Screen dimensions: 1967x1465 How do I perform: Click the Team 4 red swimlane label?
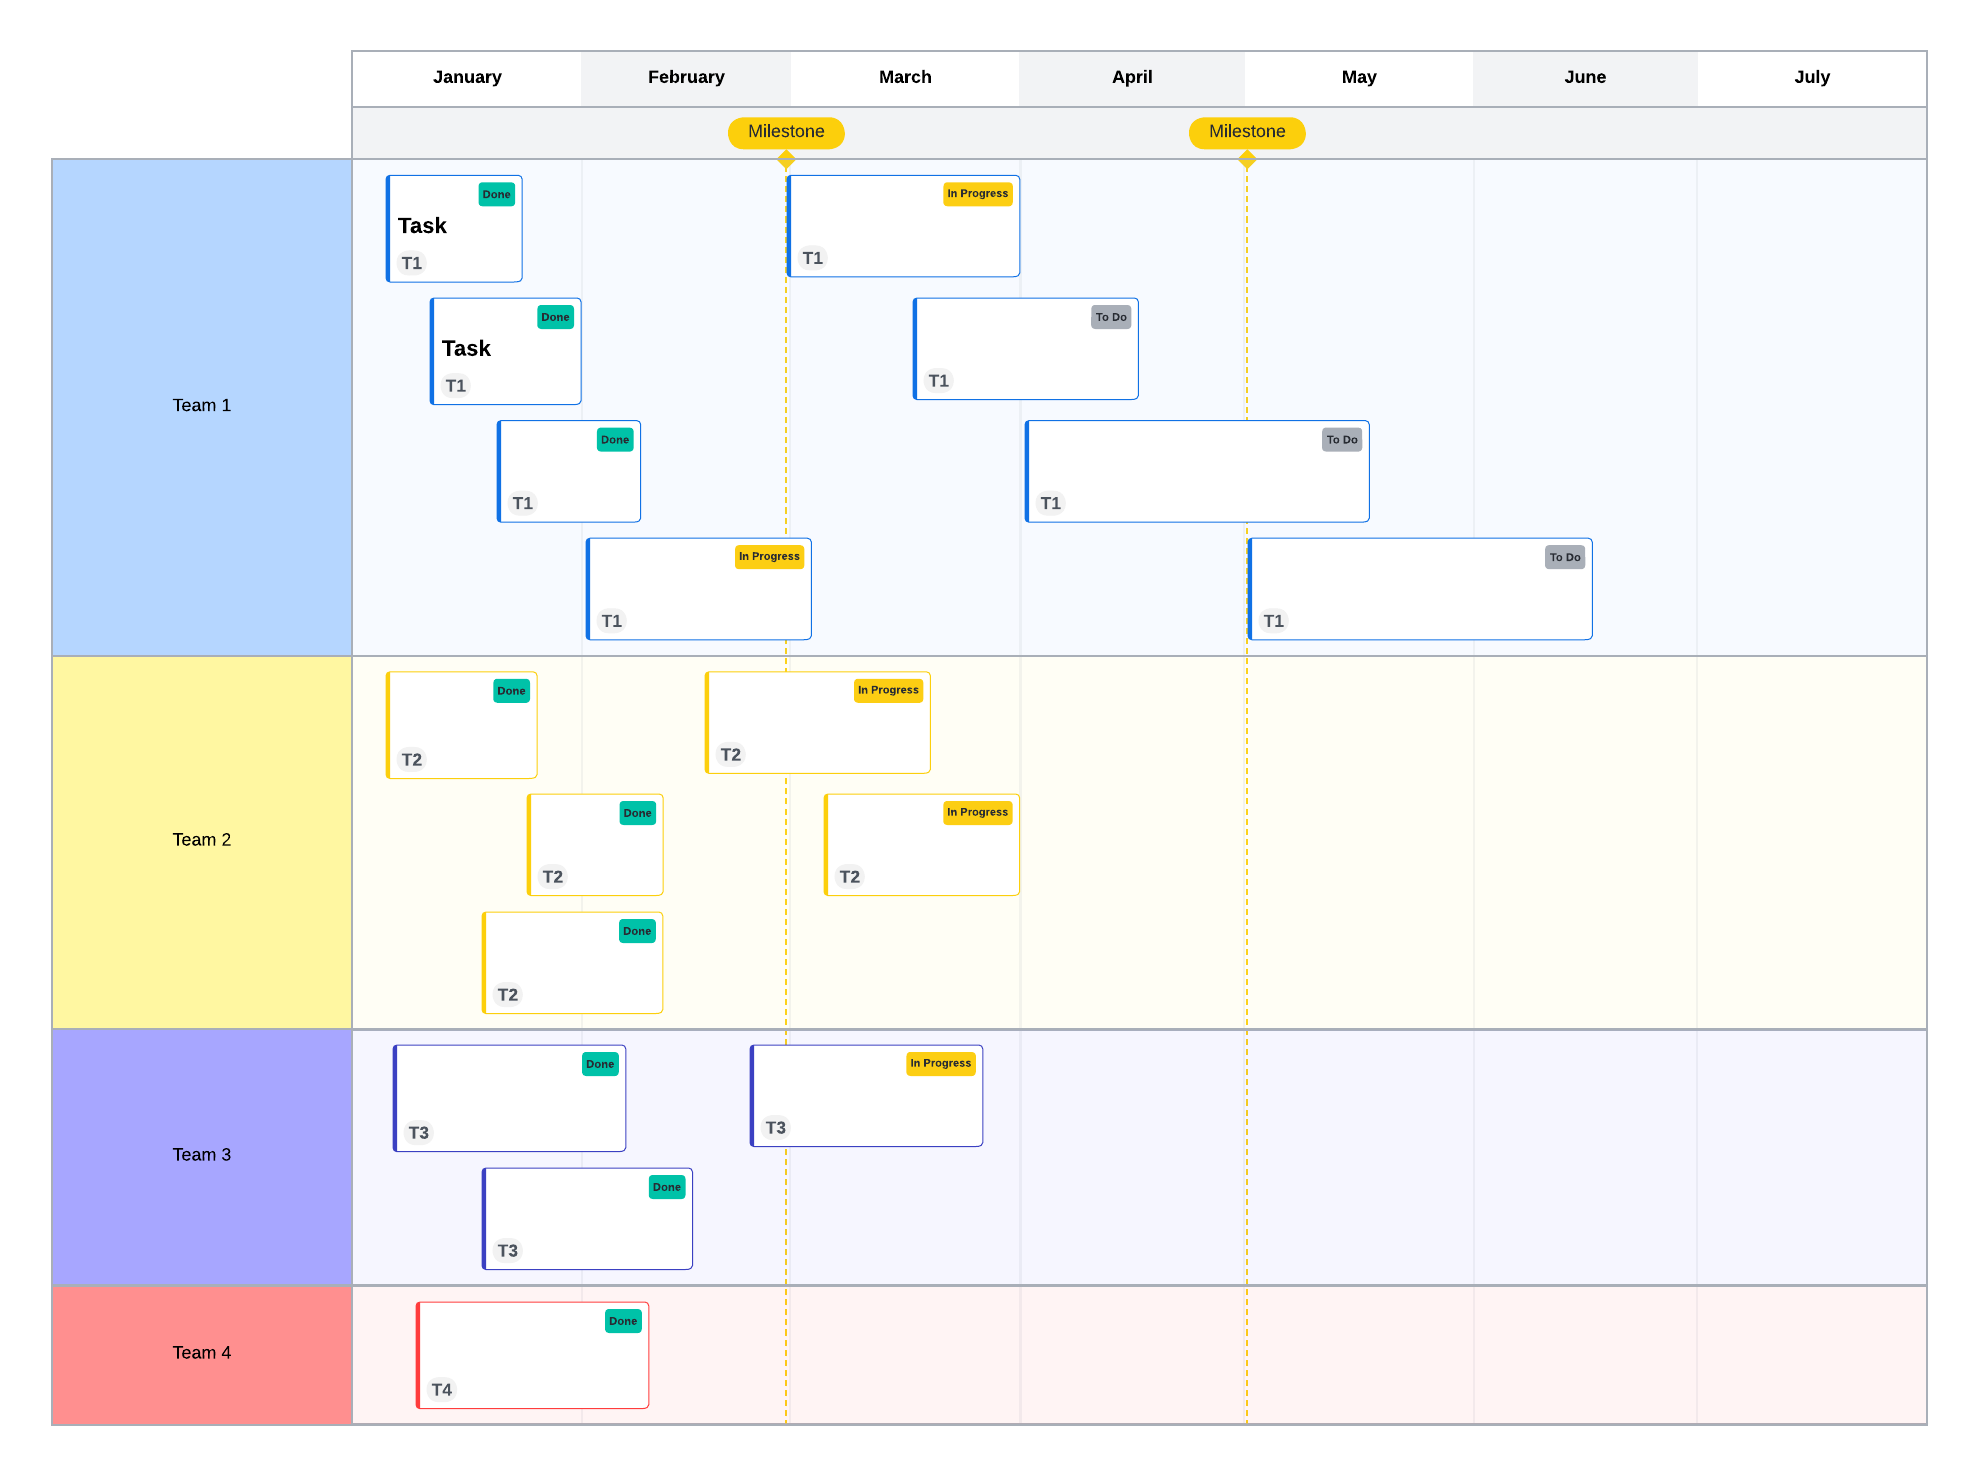coord(201,1353)
